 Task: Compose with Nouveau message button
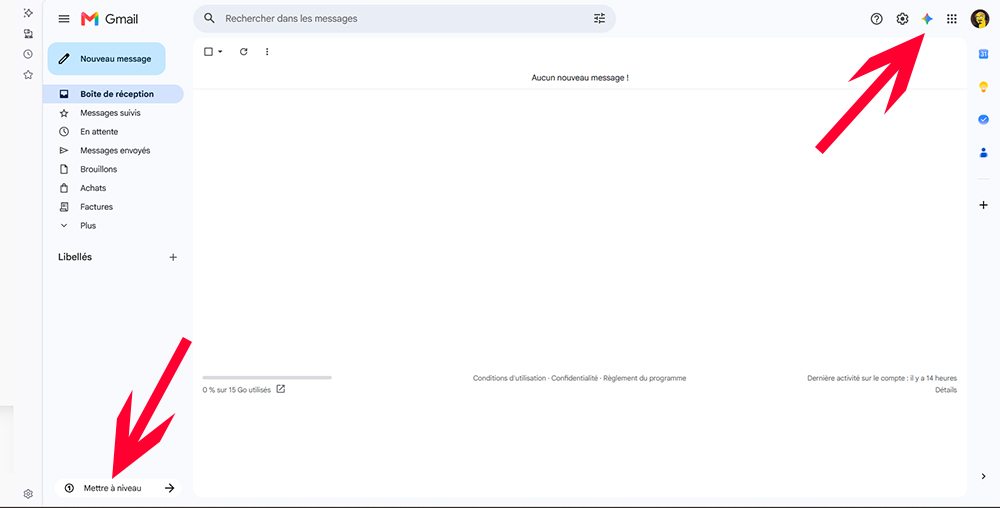107,59
